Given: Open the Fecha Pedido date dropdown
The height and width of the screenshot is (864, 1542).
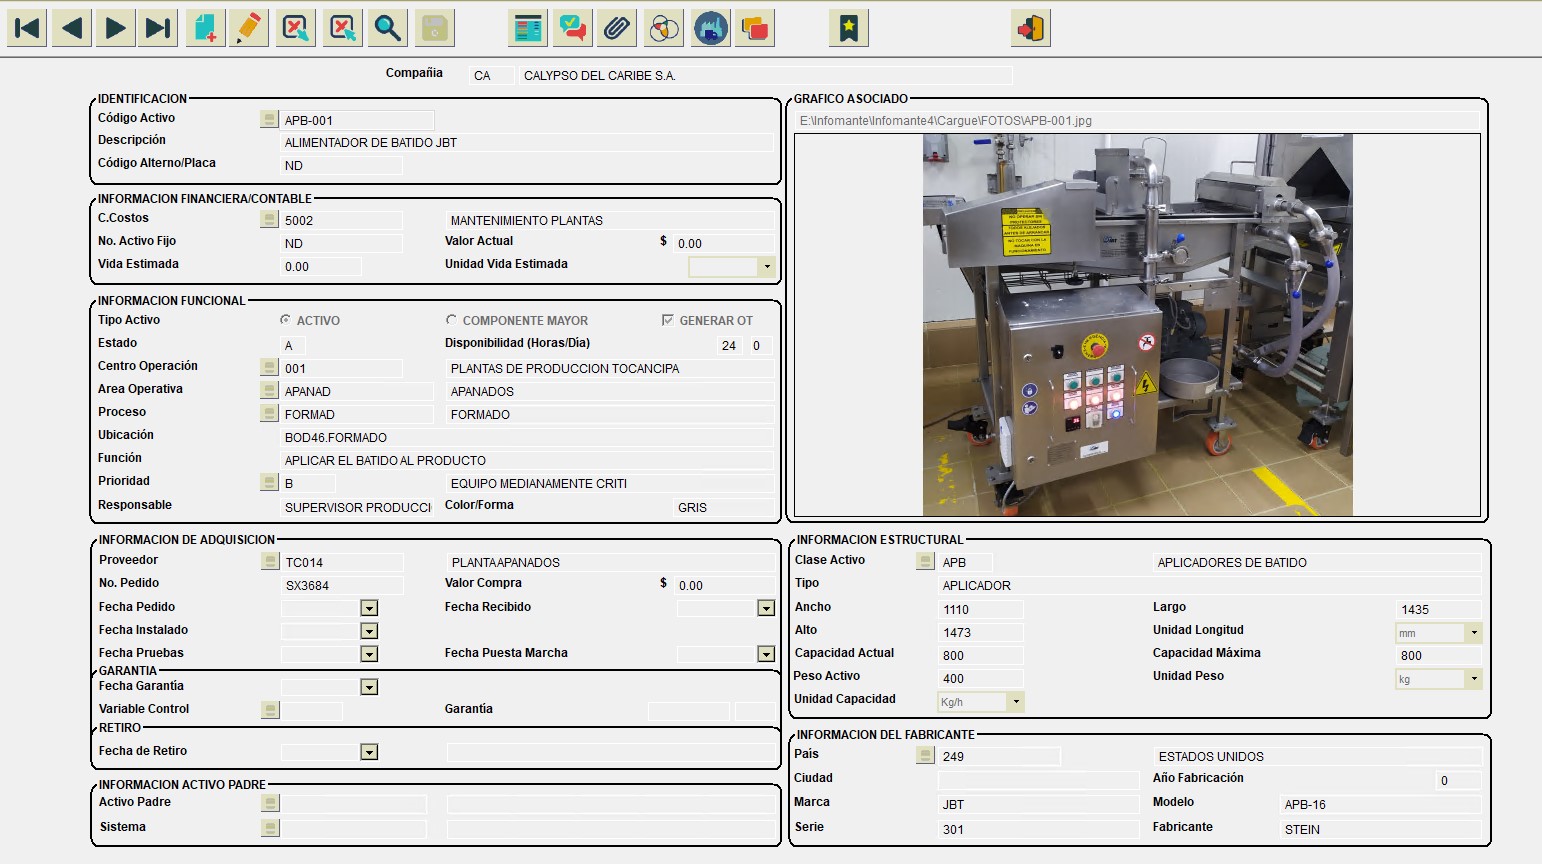Looking at the screenshot, I should point(369,607).
